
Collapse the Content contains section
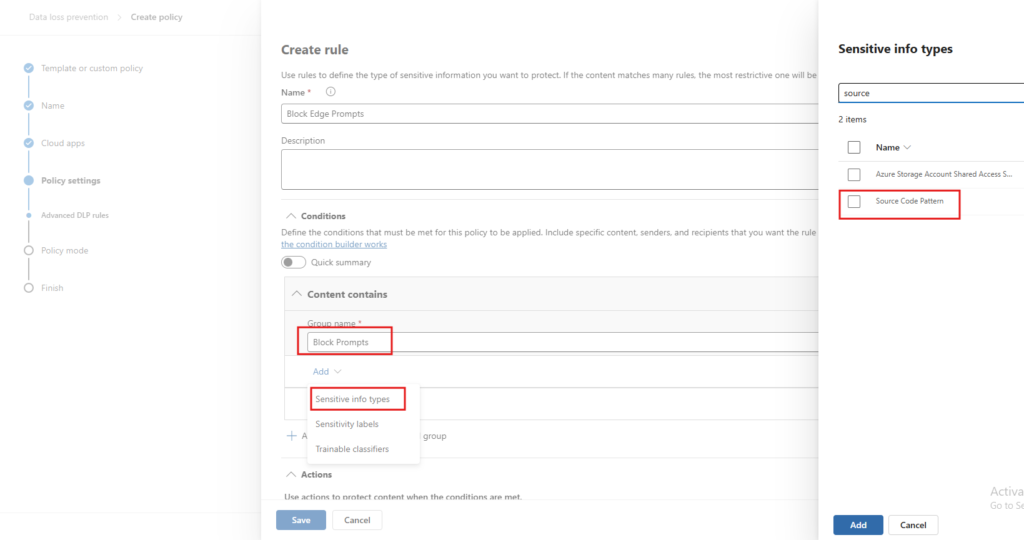(297, 294)
